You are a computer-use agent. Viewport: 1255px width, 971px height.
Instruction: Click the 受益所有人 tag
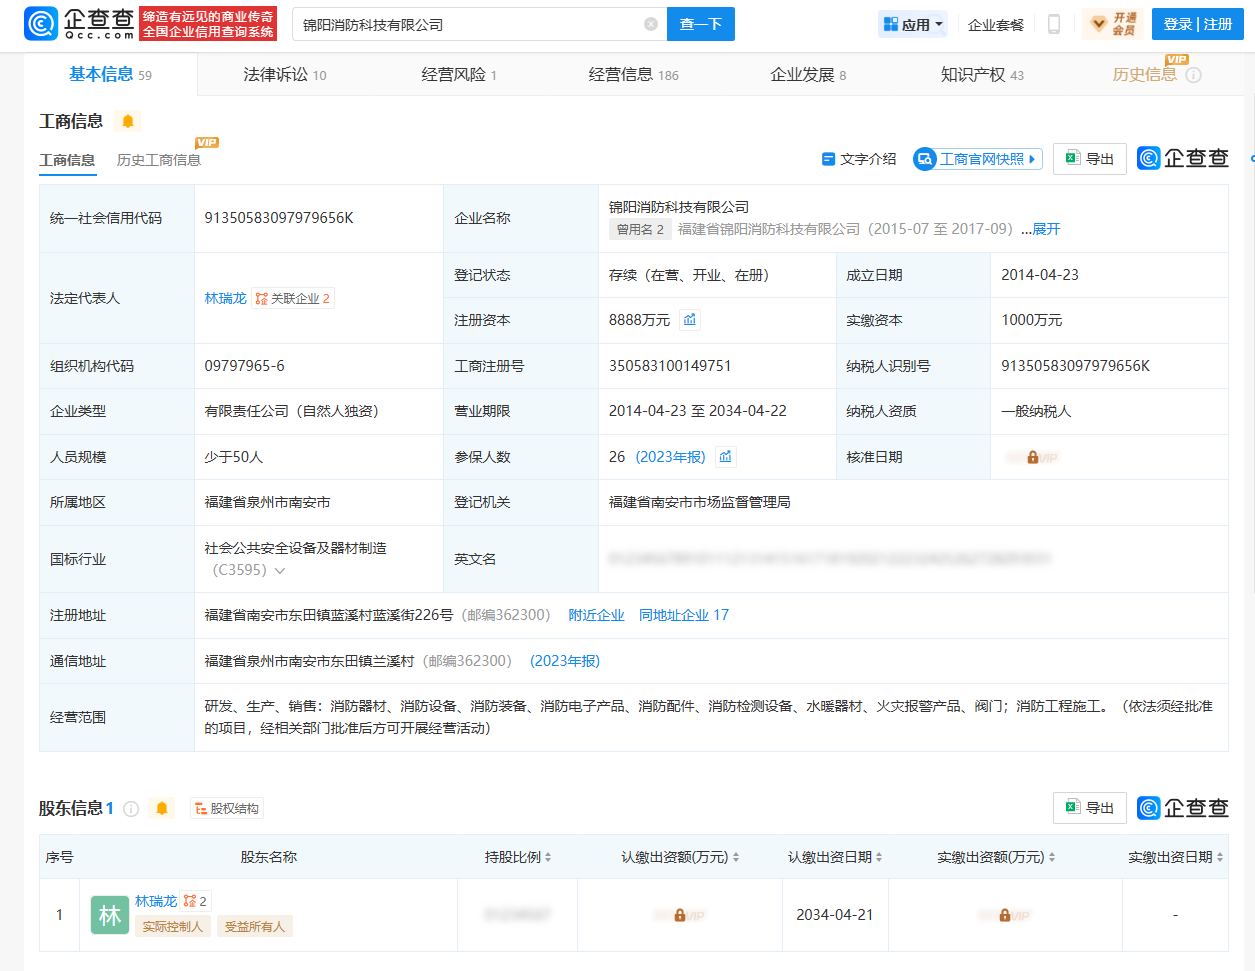point(255,927)
